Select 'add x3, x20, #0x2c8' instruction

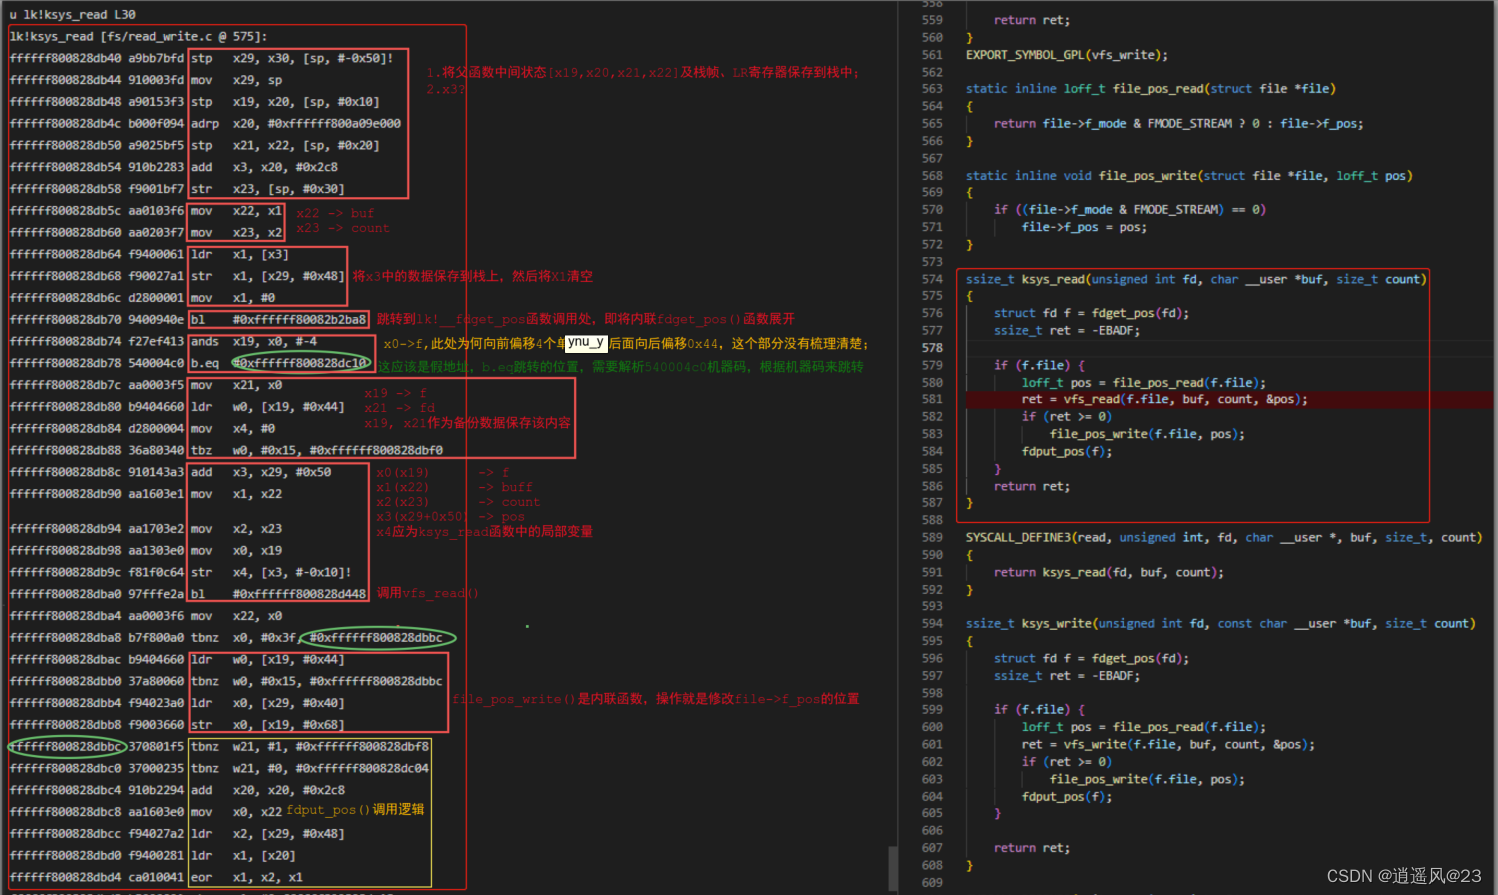264,167
